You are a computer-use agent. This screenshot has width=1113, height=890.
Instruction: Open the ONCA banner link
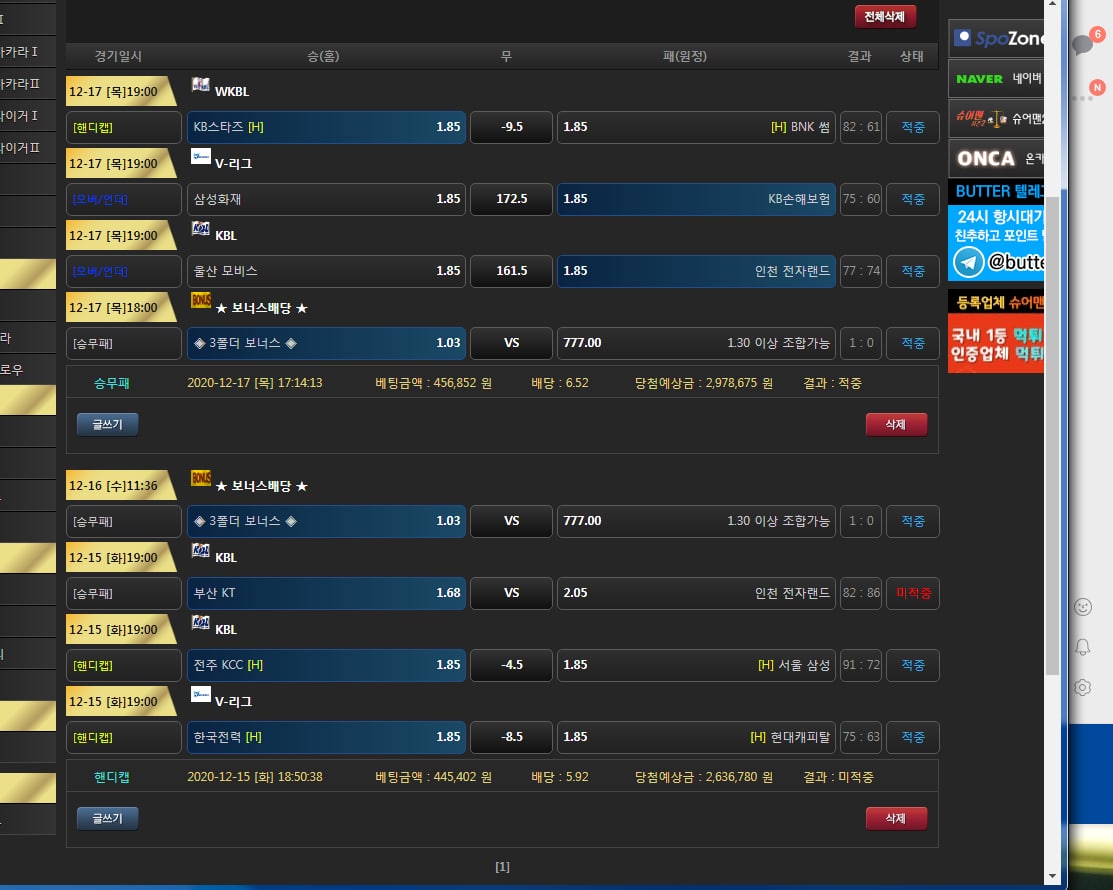click(996, 158)
